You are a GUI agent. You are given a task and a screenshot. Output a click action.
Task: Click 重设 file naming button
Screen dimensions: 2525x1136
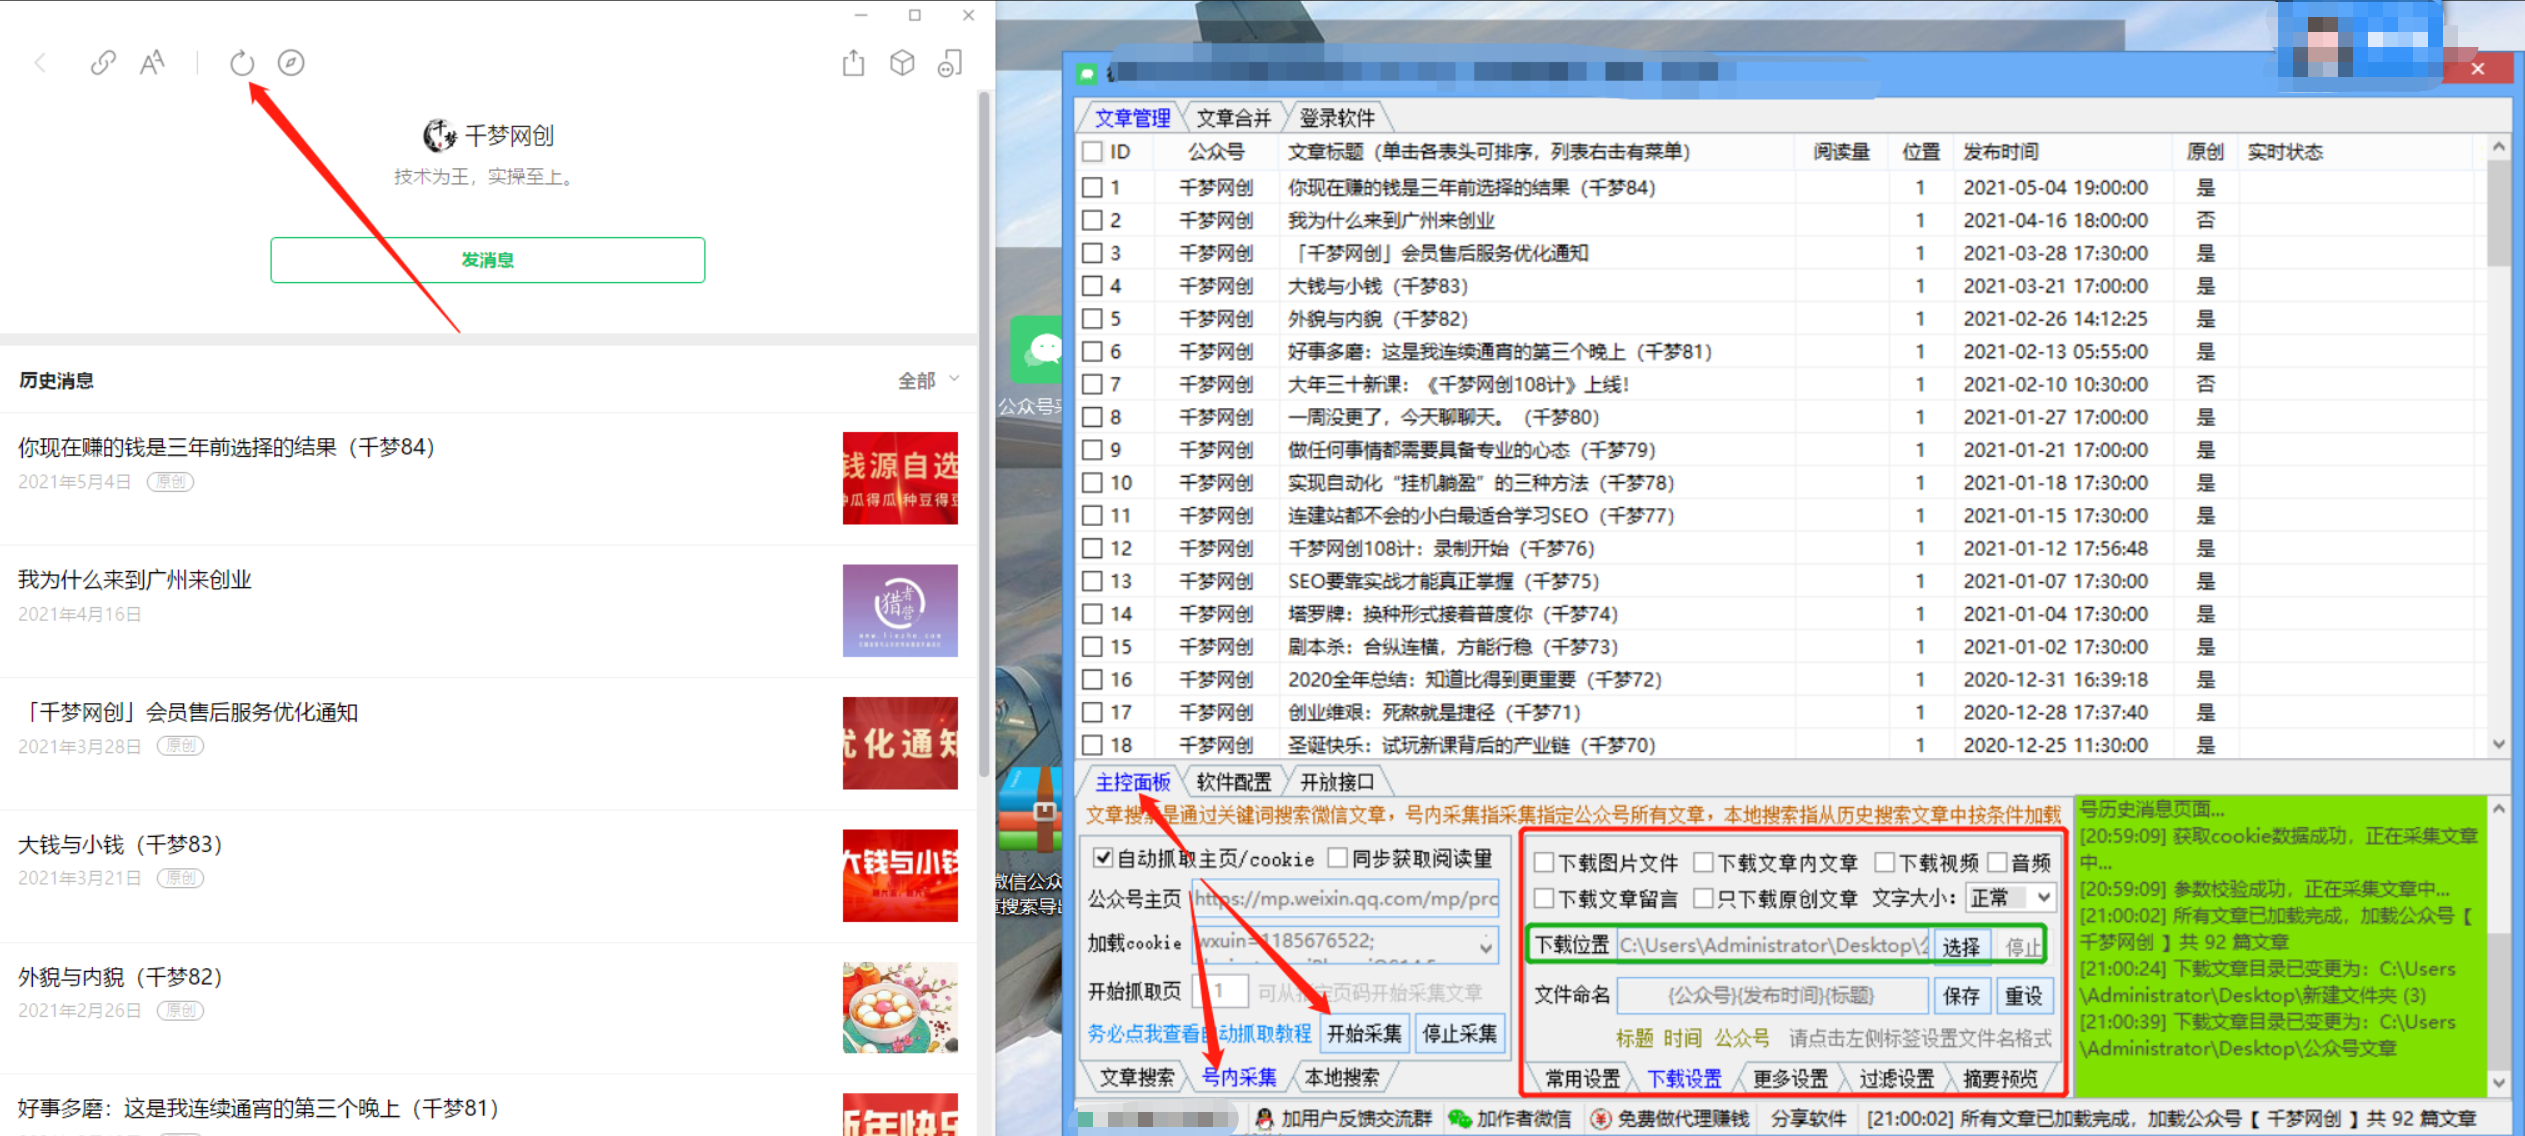pyautogui.click(x=2024, y=995)
